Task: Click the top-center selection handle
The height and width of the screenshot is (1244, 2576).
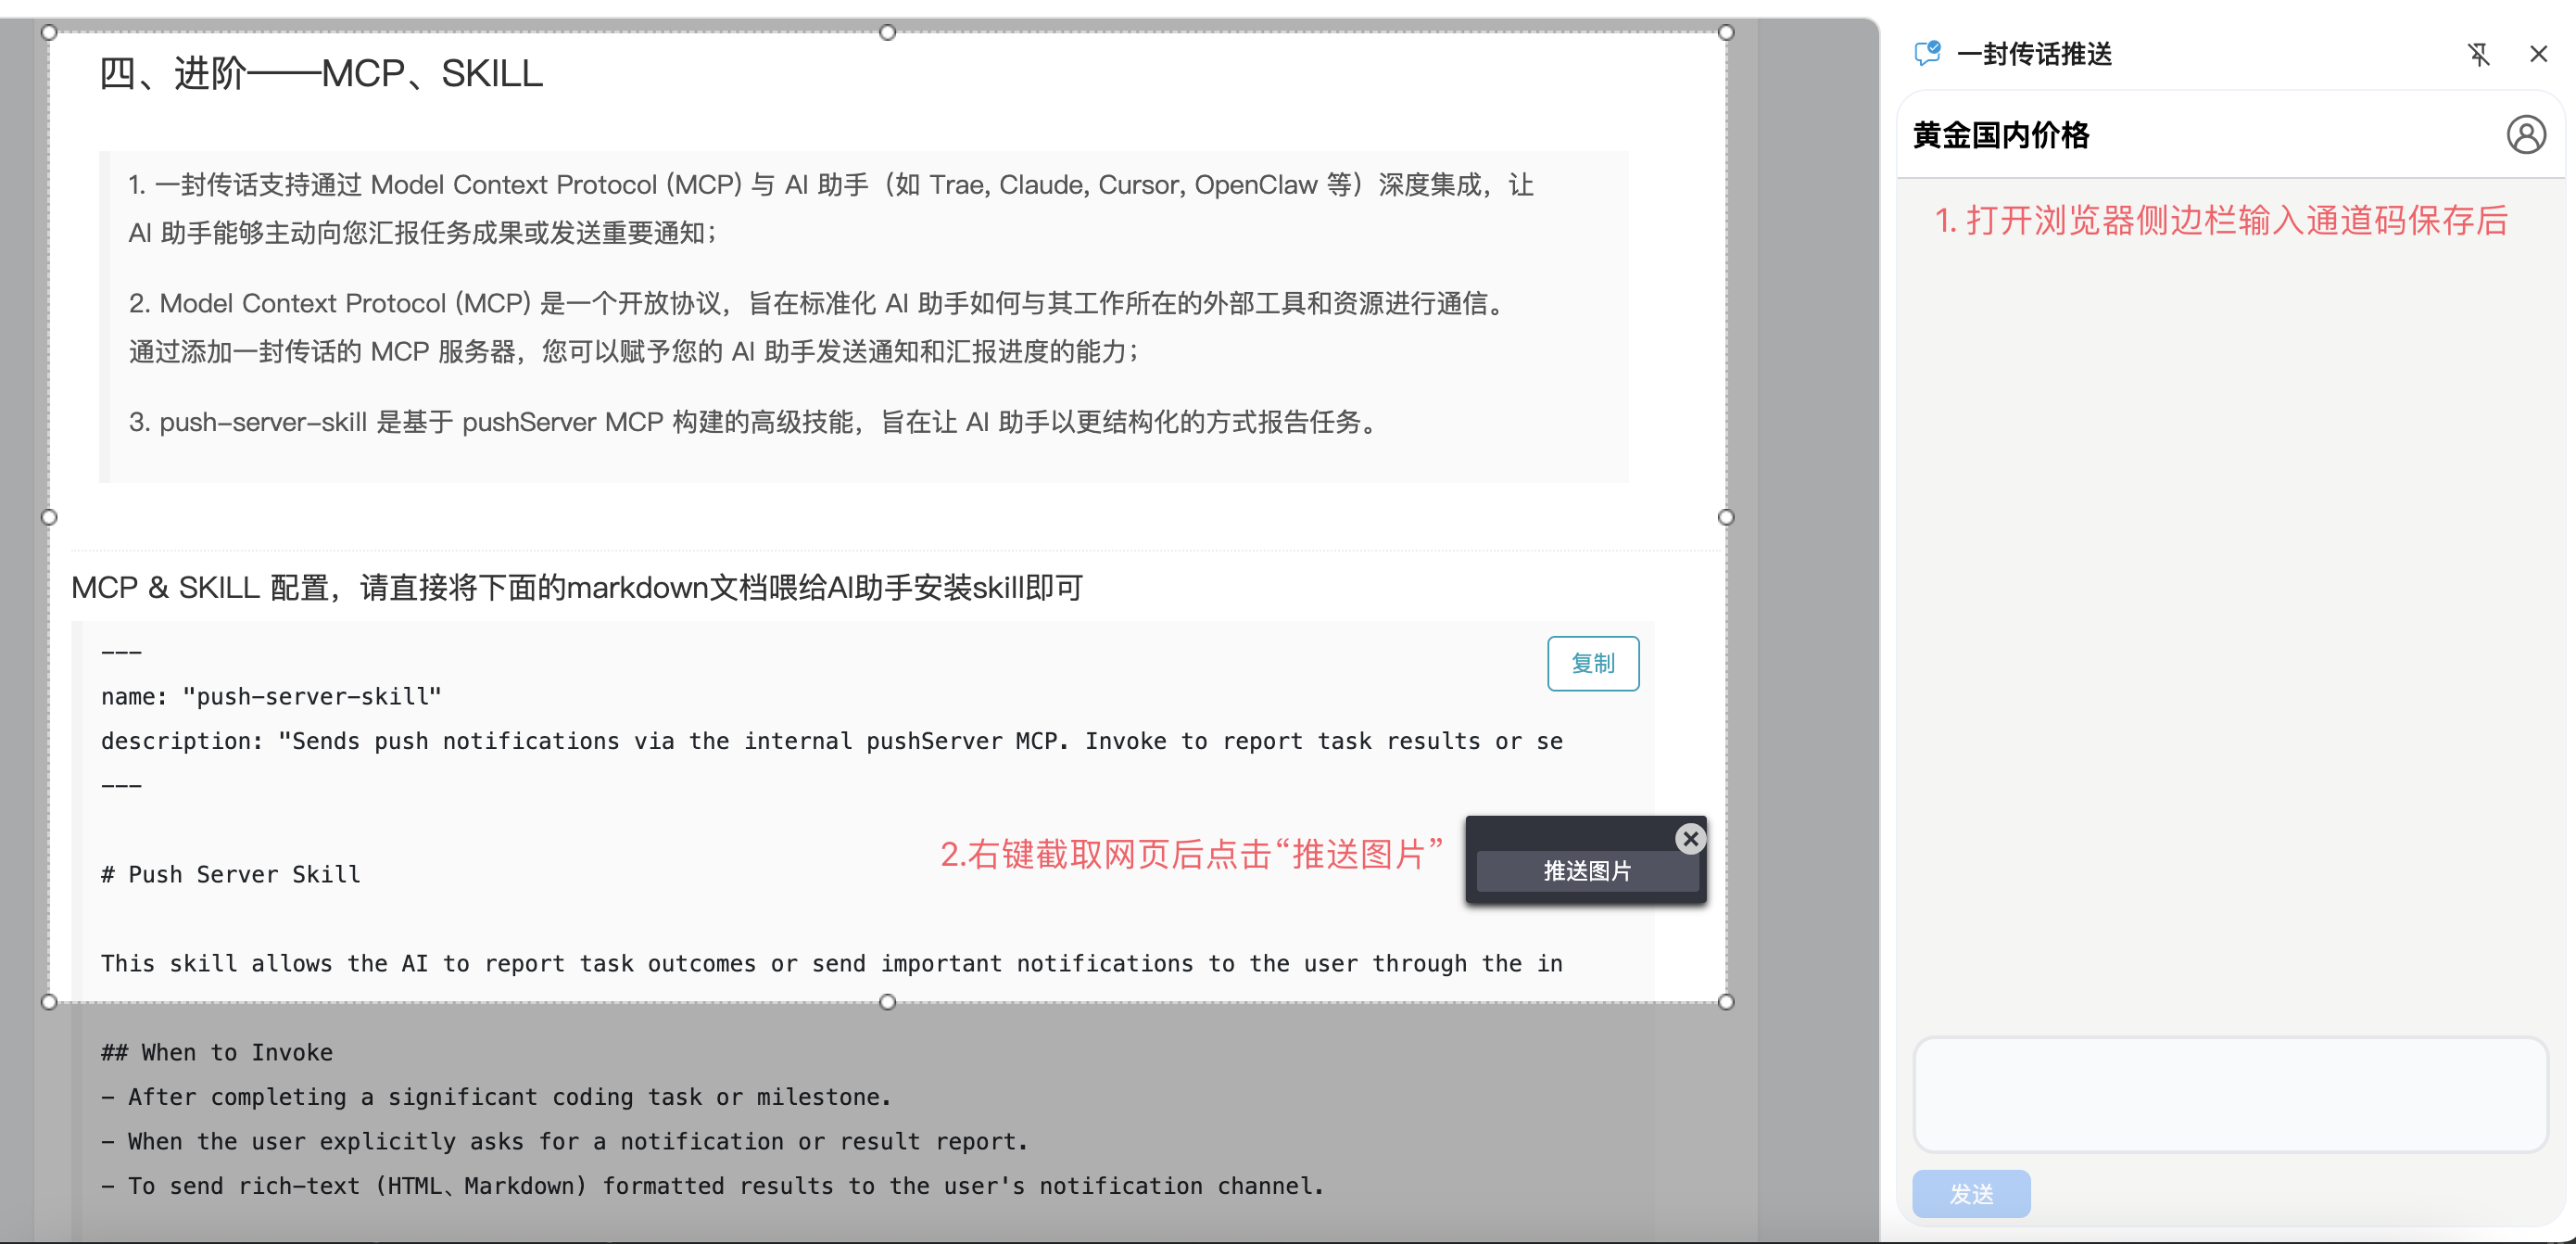Action: [886, 31]
